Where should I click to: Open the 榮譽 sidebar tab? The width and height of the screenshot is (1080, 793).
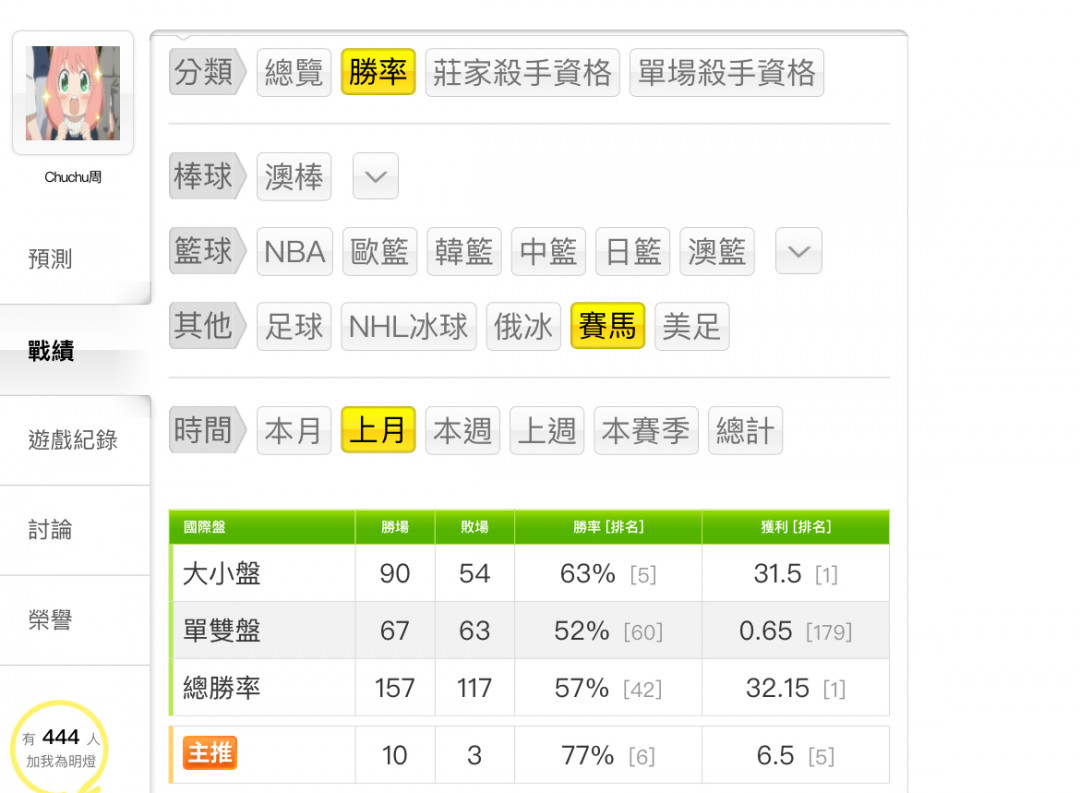(x=74, y=620)
